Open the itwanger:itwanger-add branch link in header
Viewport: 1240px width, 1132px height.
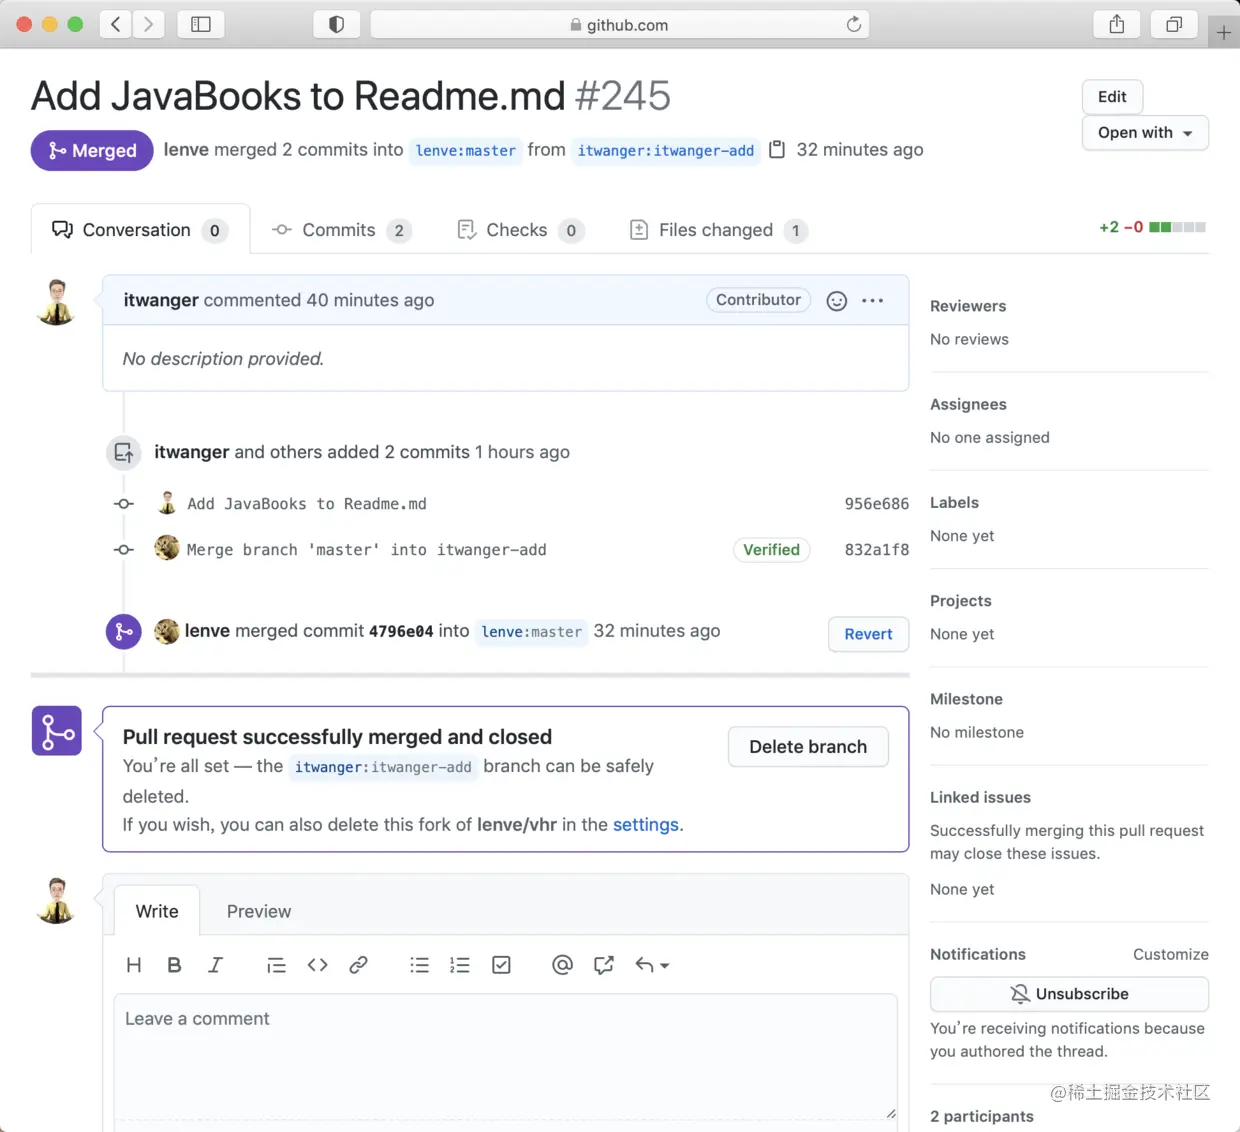(x=666, y=150)
